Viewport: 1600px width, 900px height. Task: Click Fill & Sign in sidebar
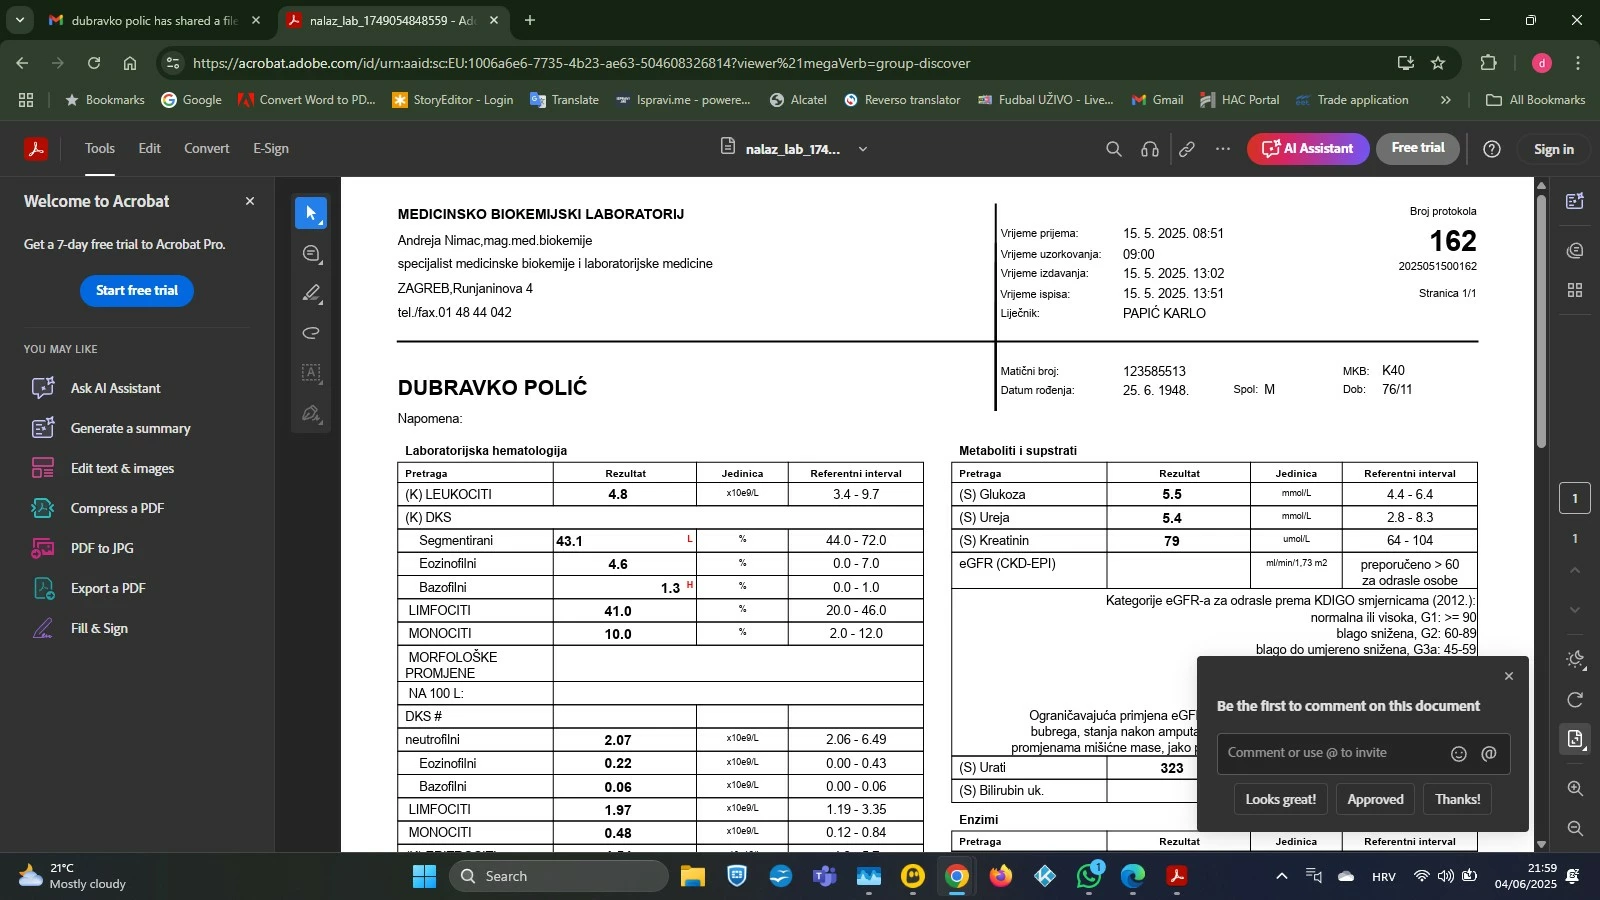(x=99, y=628)
